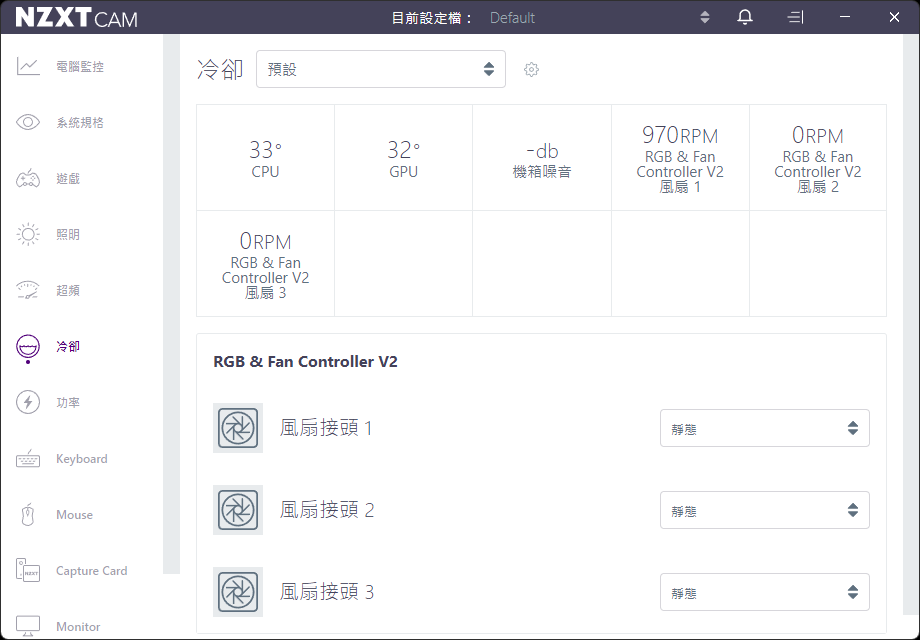Screen dimensions: 920x640
Task: Open the notifications bell
Action: [745, 17]
